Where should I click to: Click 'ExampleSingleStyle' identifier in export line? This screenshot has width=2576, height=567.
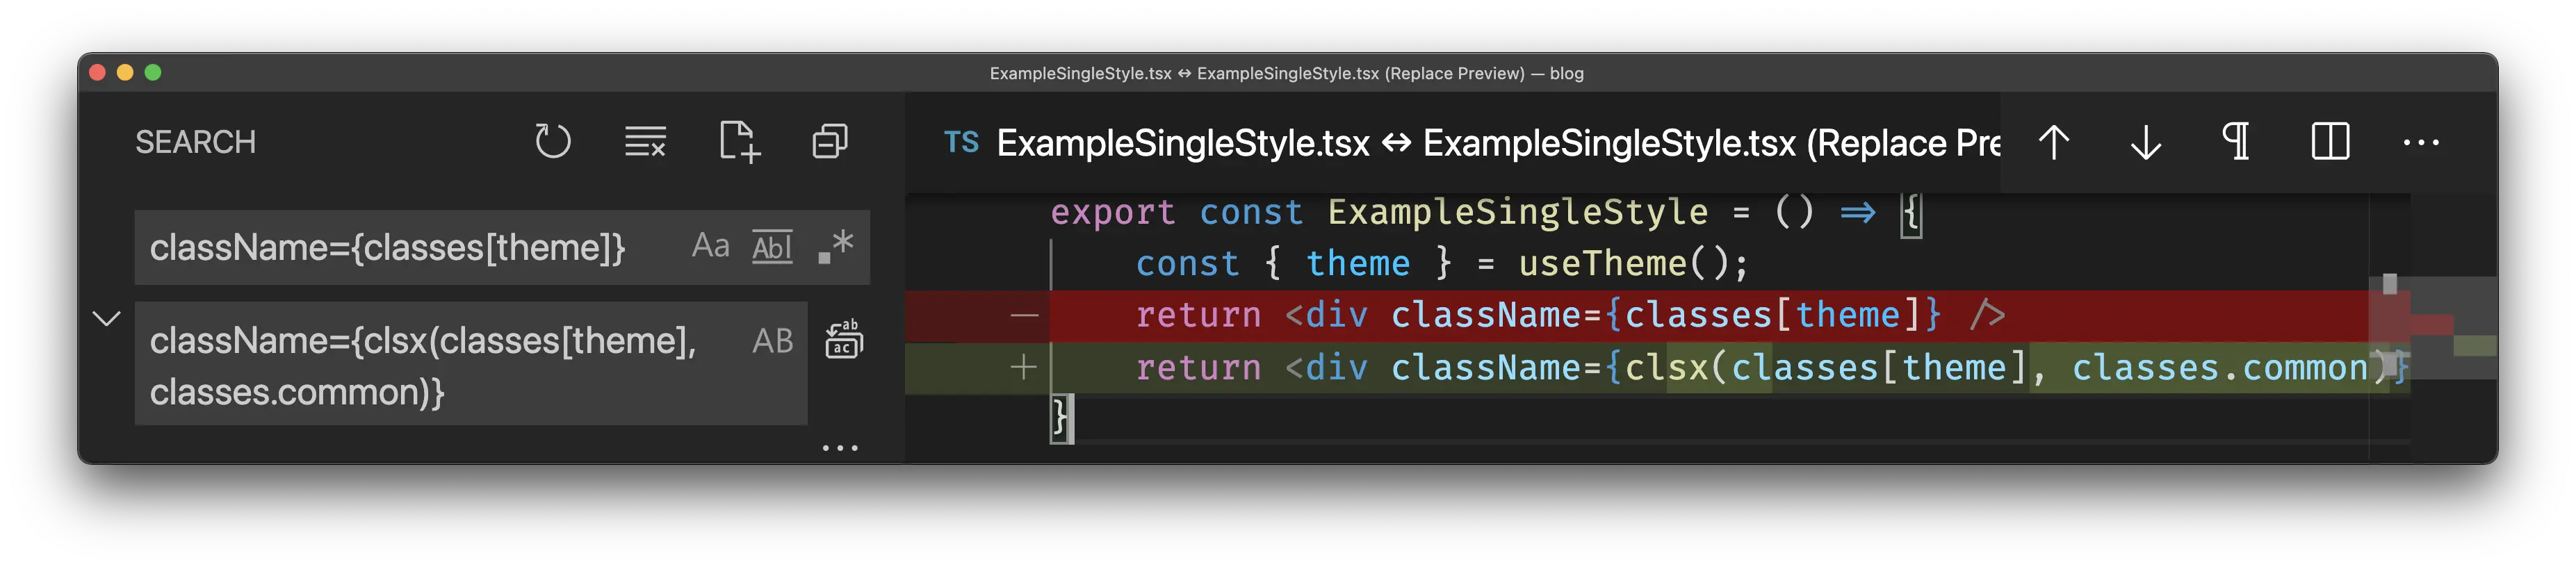[x=1518, y=212]
